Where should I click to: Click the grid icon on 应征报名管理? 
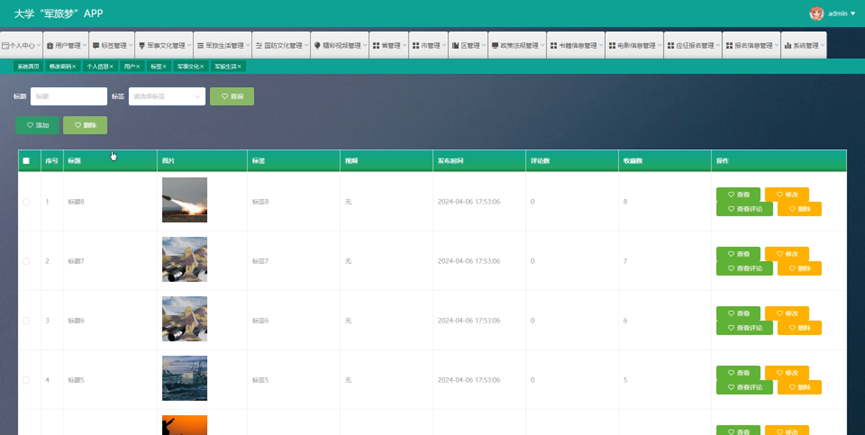[x=671, y=46]
